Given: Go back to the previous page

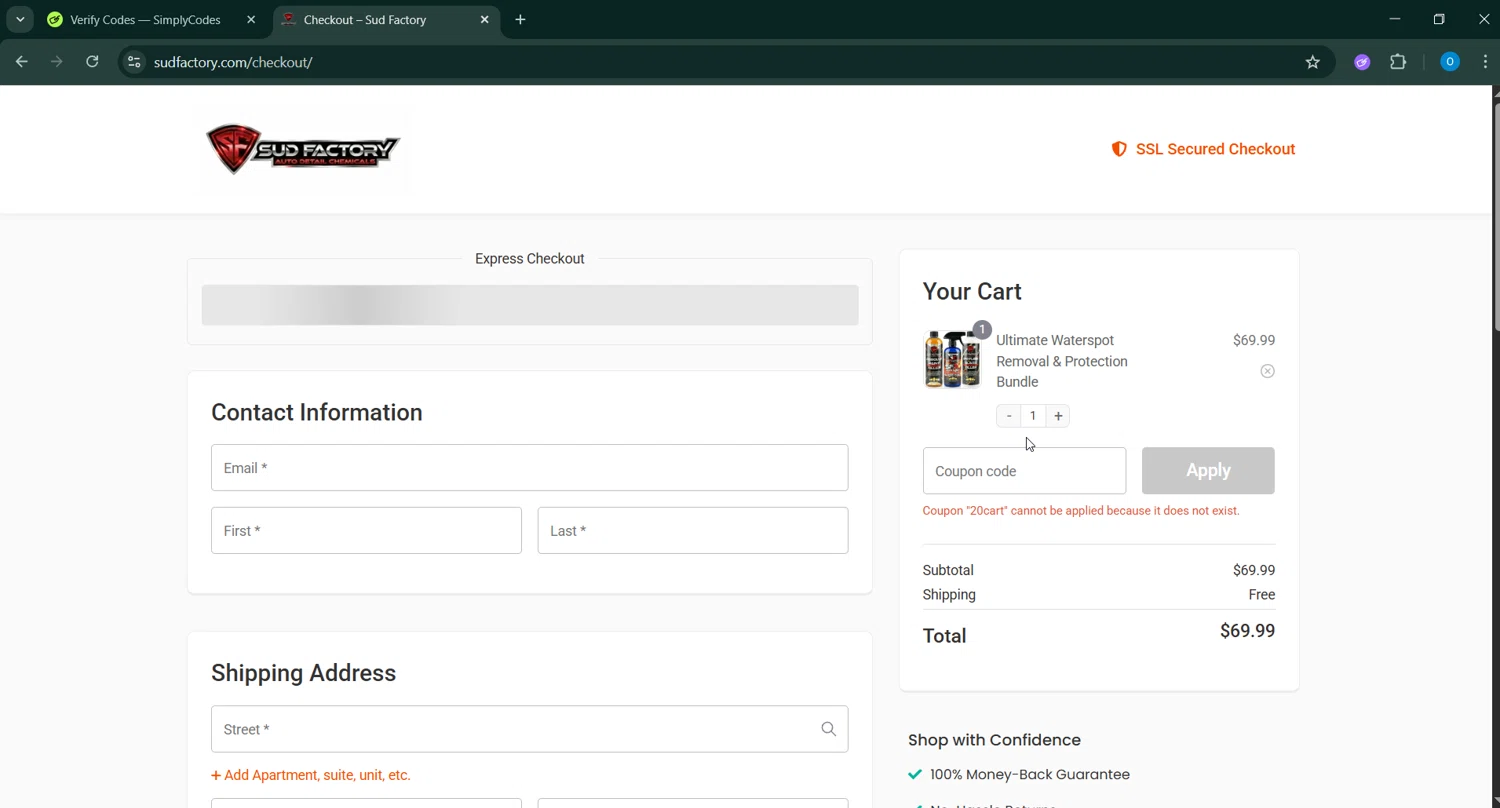Looking at the screenshot, I should tap(22, 62).
